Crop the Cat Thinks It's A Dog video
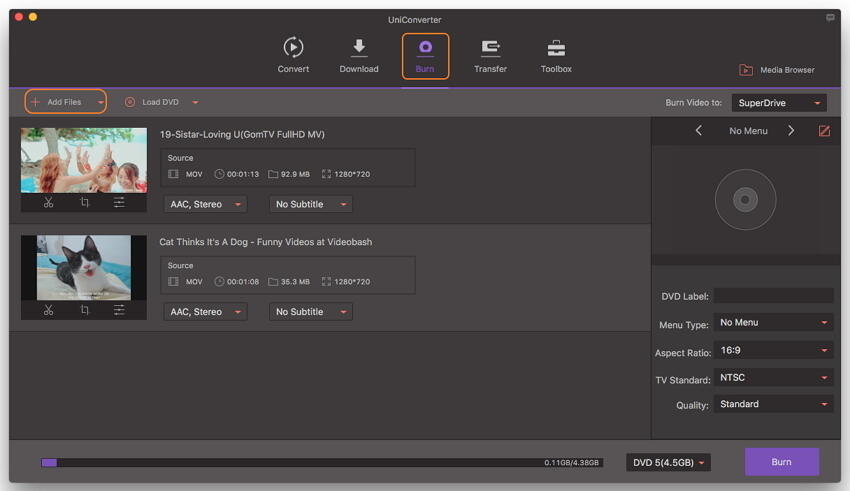The image size is (850, 491). click(85, 310)
